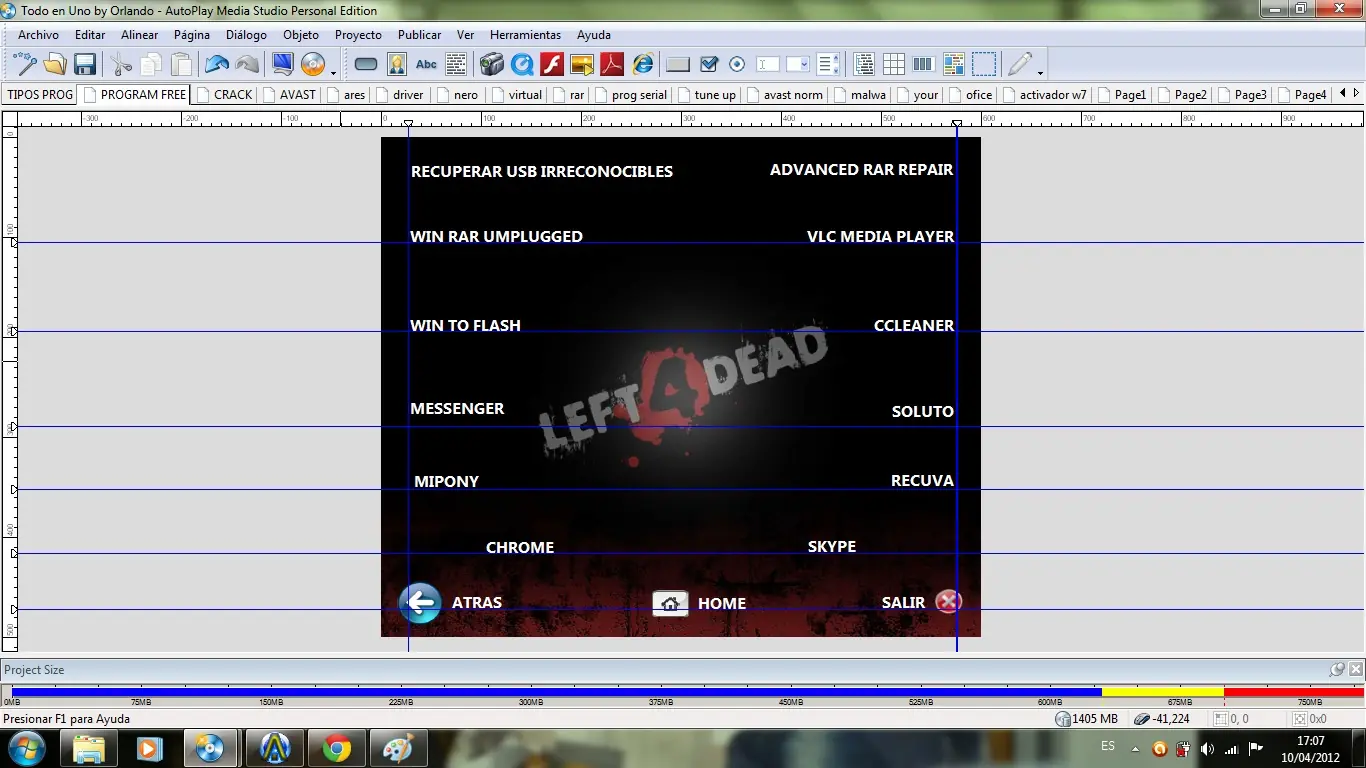The image size is (1366, 768).
Task: Open Windows Start menu orb
Action: (x=25, y=748)
